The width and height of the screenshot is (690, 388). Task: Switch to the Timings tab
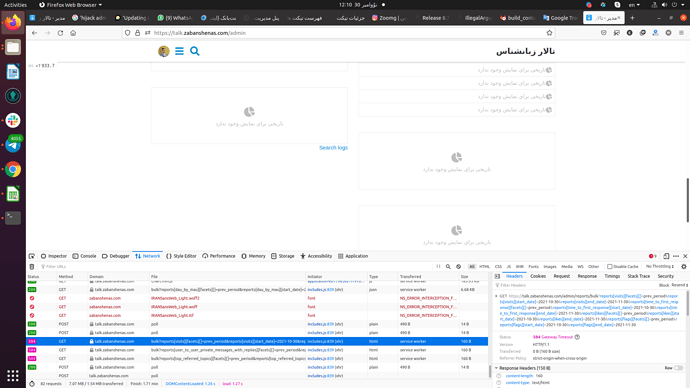pos(612,276)
